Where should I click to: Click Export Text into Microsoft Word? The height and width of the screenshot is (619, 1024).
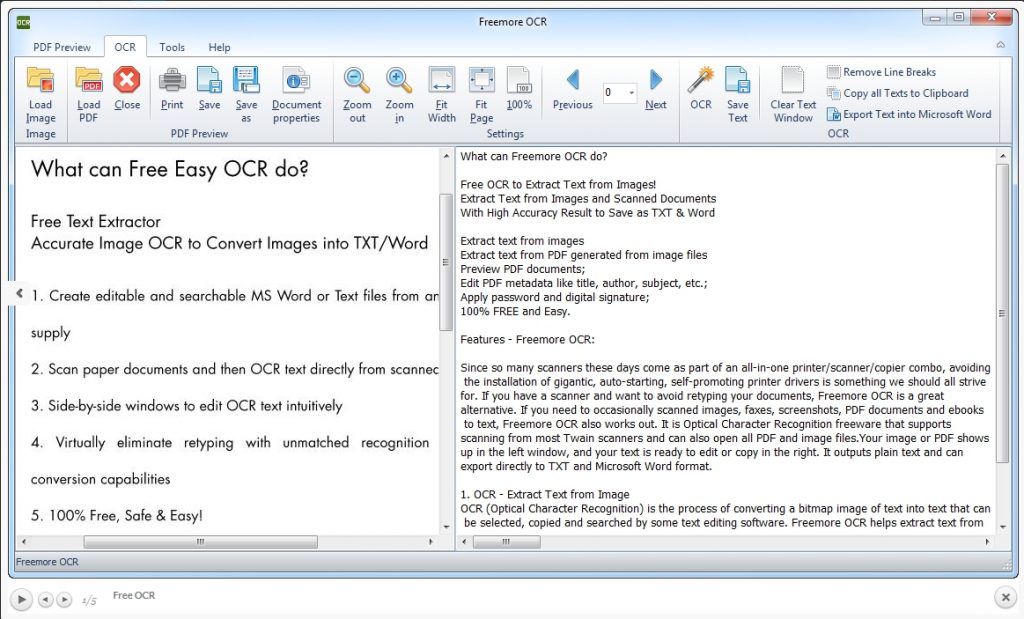click(x=908, y=114)
